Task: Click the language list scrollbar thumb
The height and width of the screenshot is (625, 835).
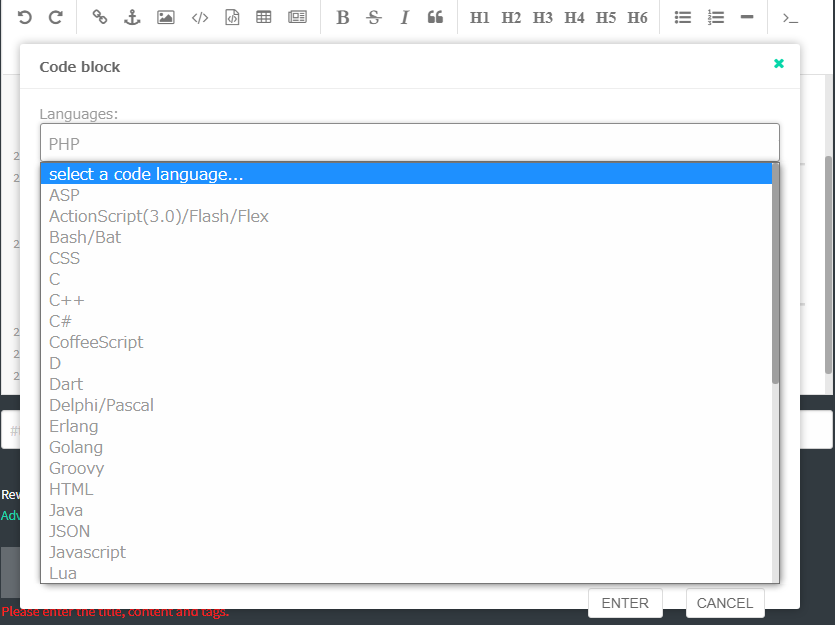Action: pos(775,273)
